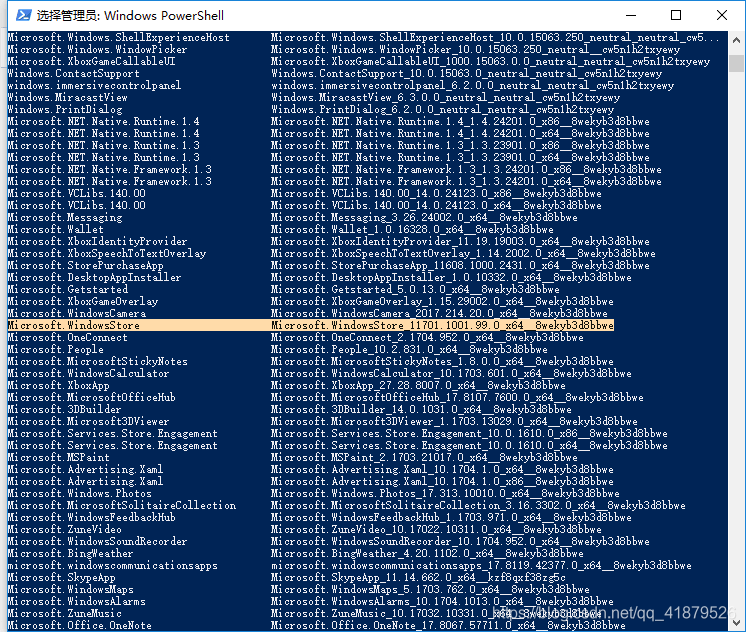Click the Microsoft.XboxApp_27.28.8007.0_x64 full name

(x=418, y=385)
